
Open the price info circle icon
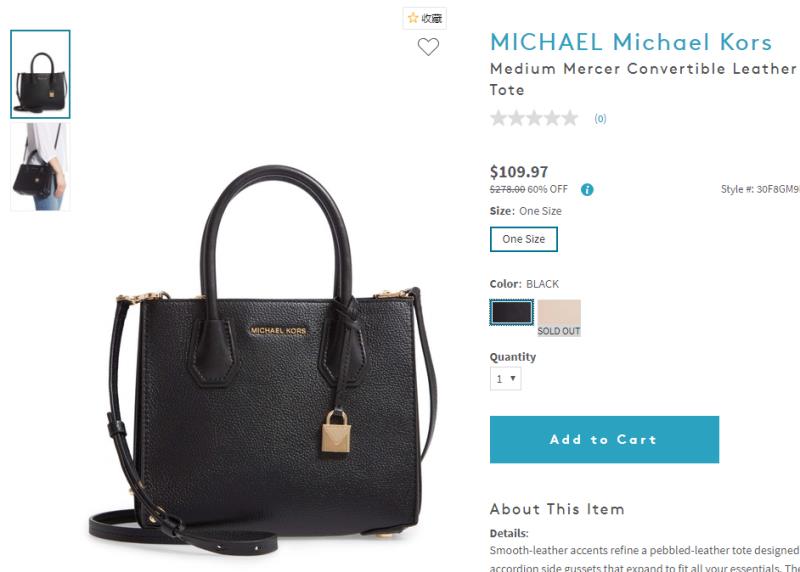pyautogui.click(x=587, y=190)
